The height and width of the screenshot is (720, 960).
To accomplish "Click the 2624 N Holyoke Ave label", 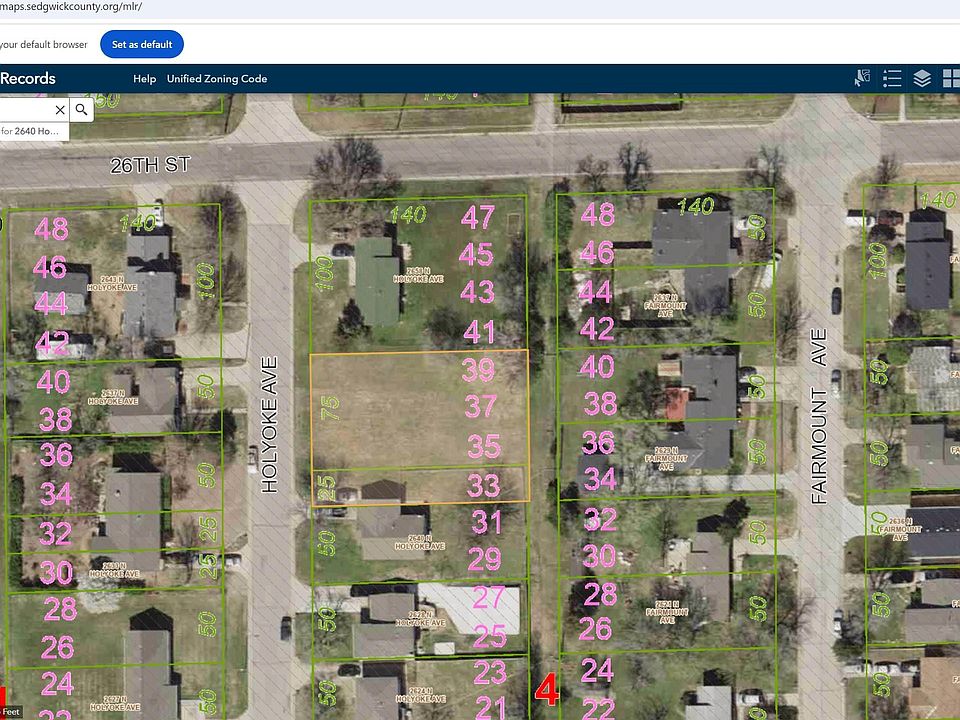I will click(x=420, y=695).
